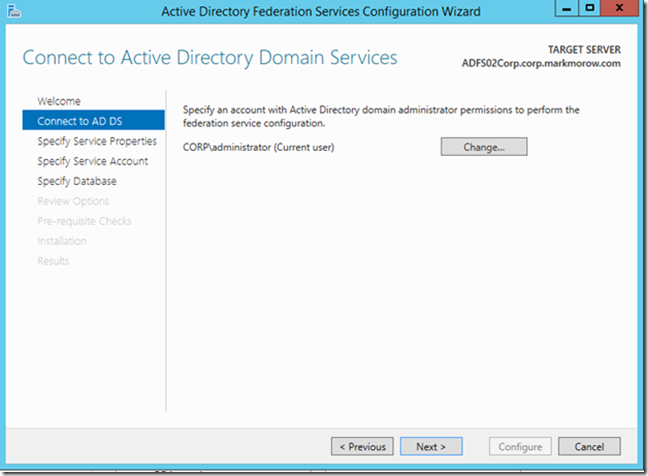
Task: Close the AD FS Configuration Wizard
Action: (619, 8)
